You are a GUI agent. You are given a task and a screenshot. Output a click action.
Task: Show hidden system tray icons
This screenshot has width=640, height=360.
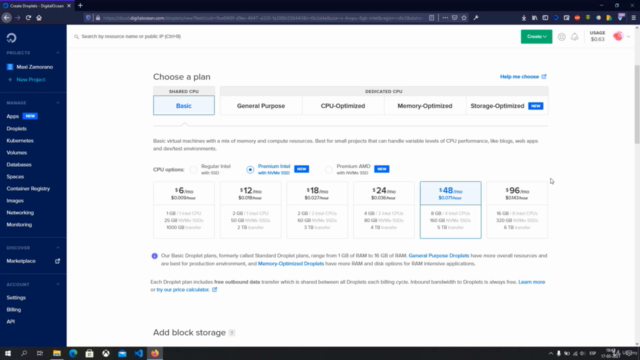pyautogui.click(x=551, y=353)
